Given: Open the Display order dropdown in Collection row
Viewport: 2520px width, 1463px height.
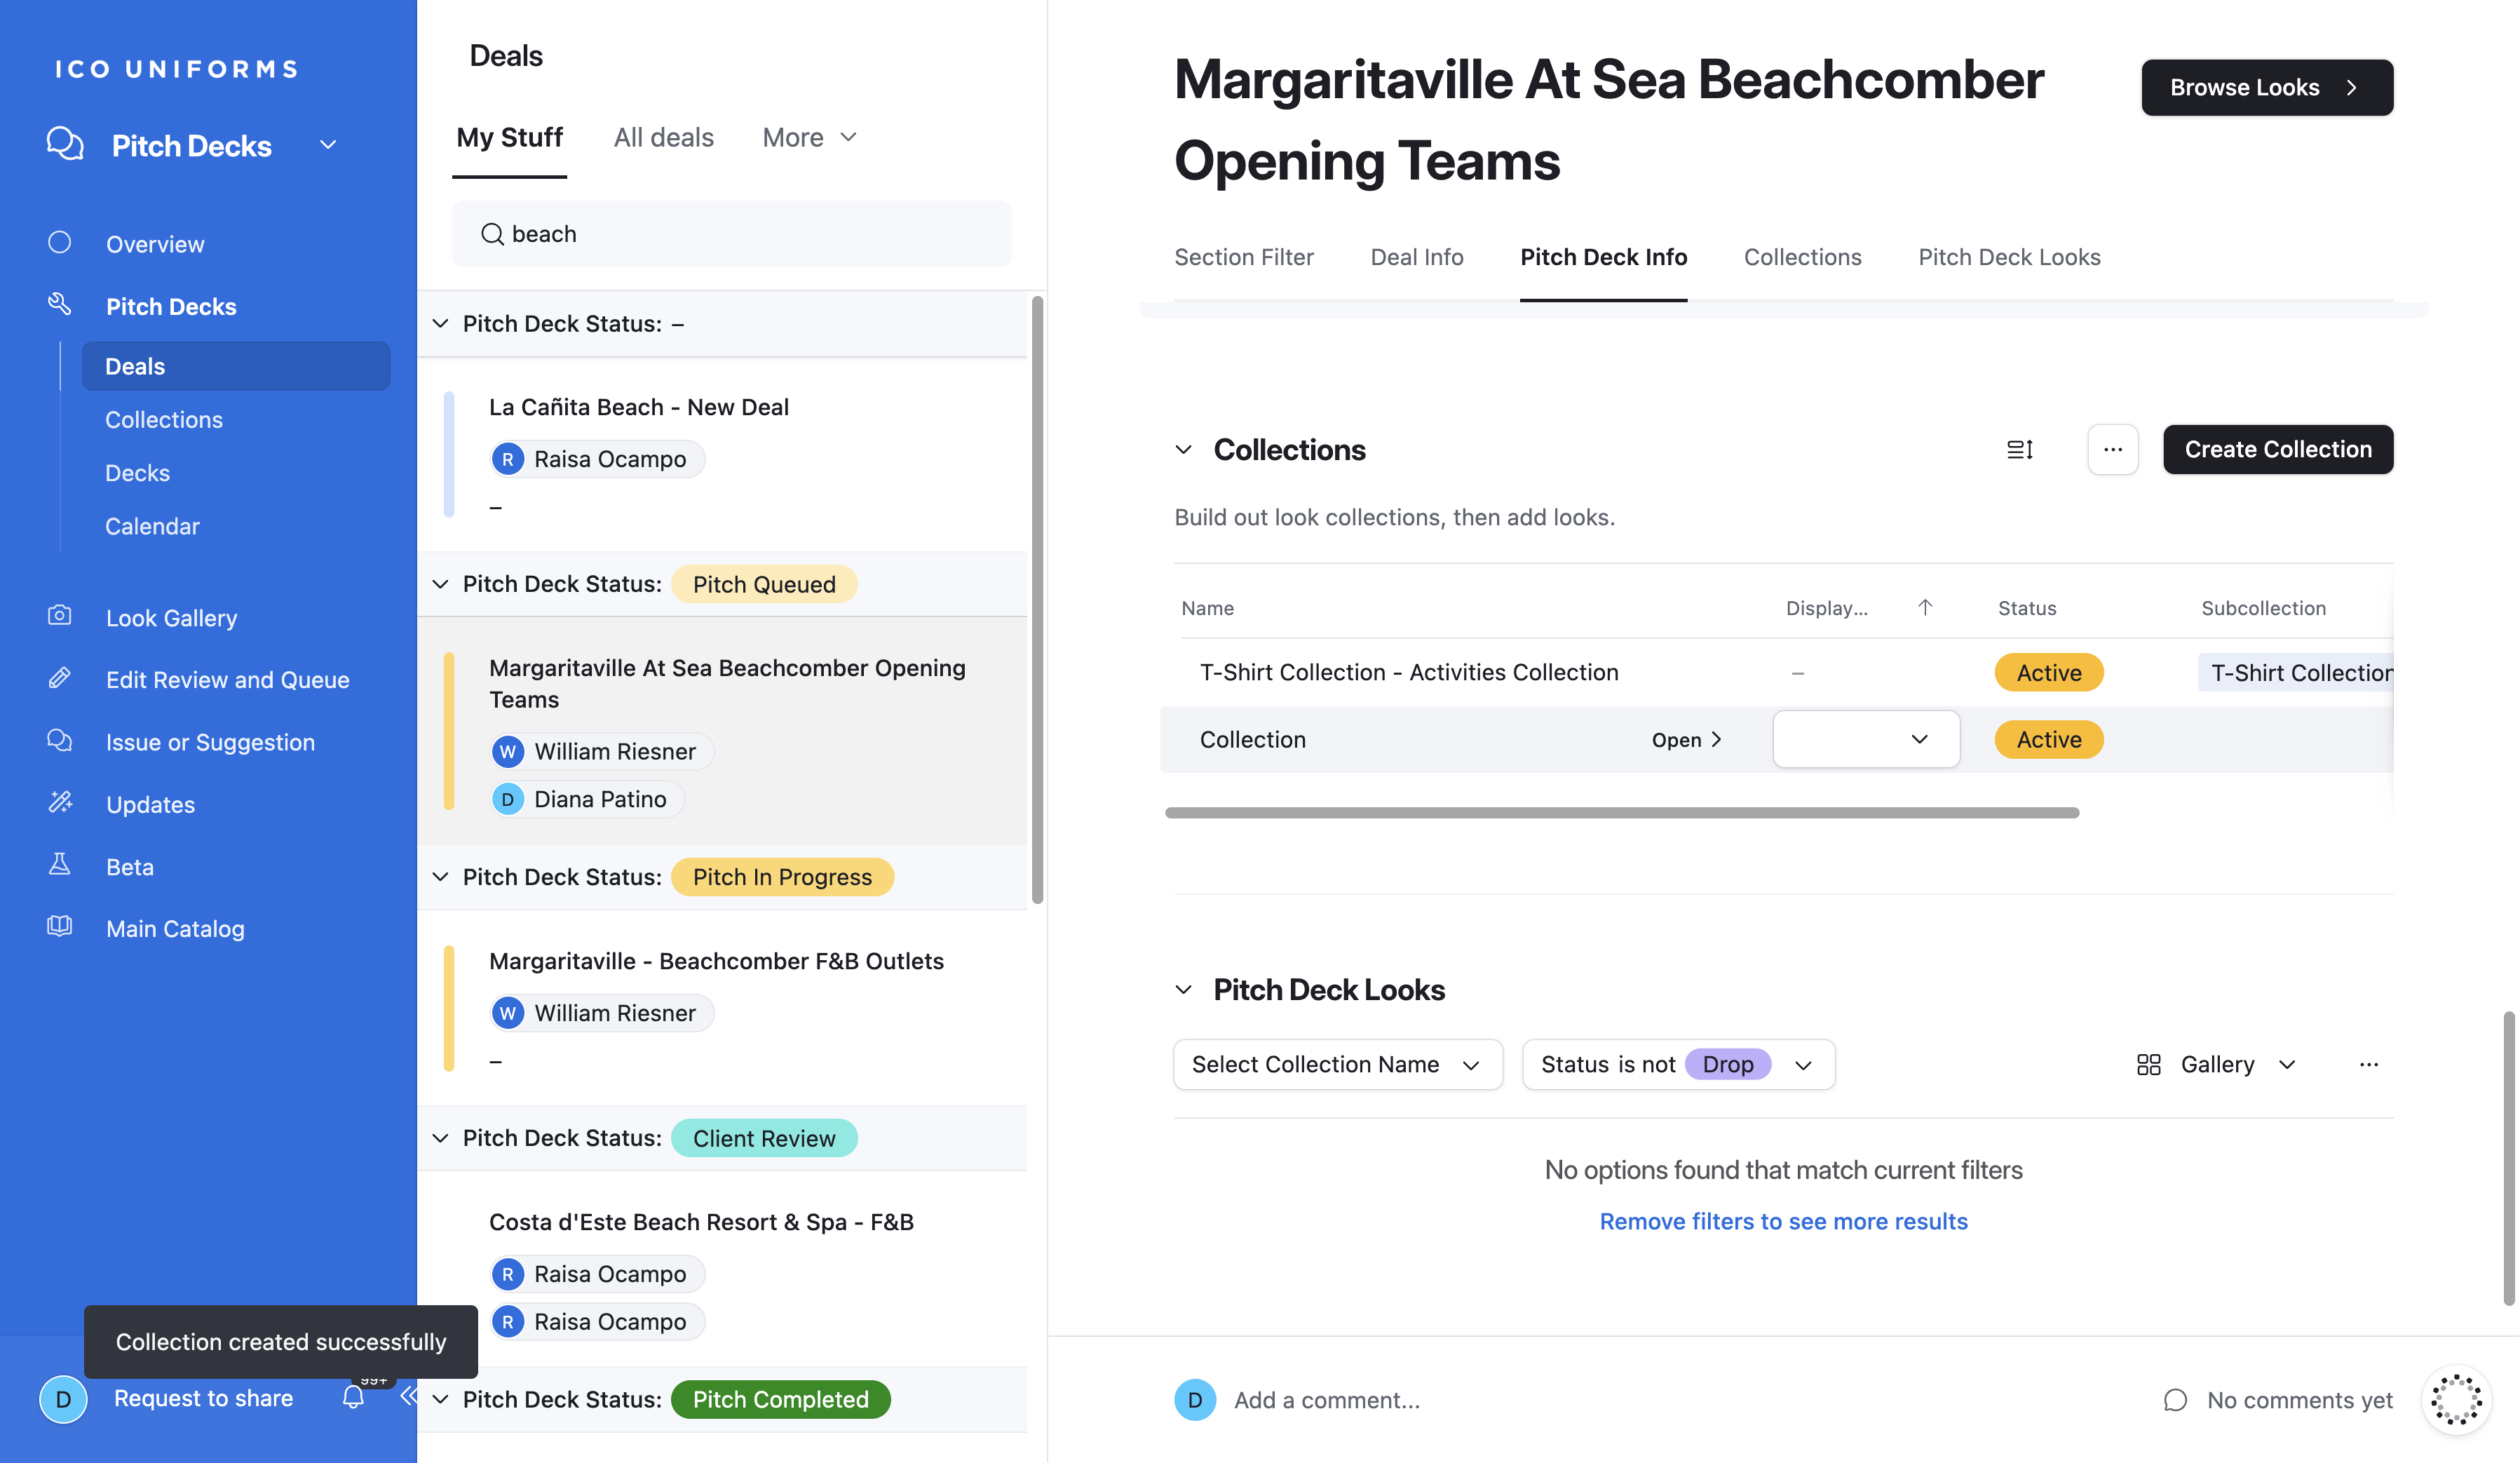Looking at the screenshot, I should tap(1865, 739).
